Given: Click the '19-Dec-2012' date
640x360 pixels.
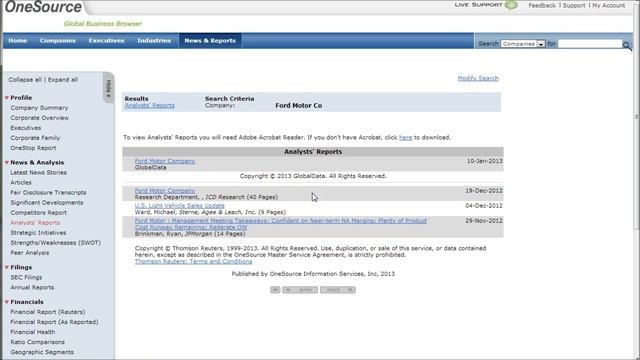Looking at the screenshot, I should pyautogui.click(x=484, y=191).
